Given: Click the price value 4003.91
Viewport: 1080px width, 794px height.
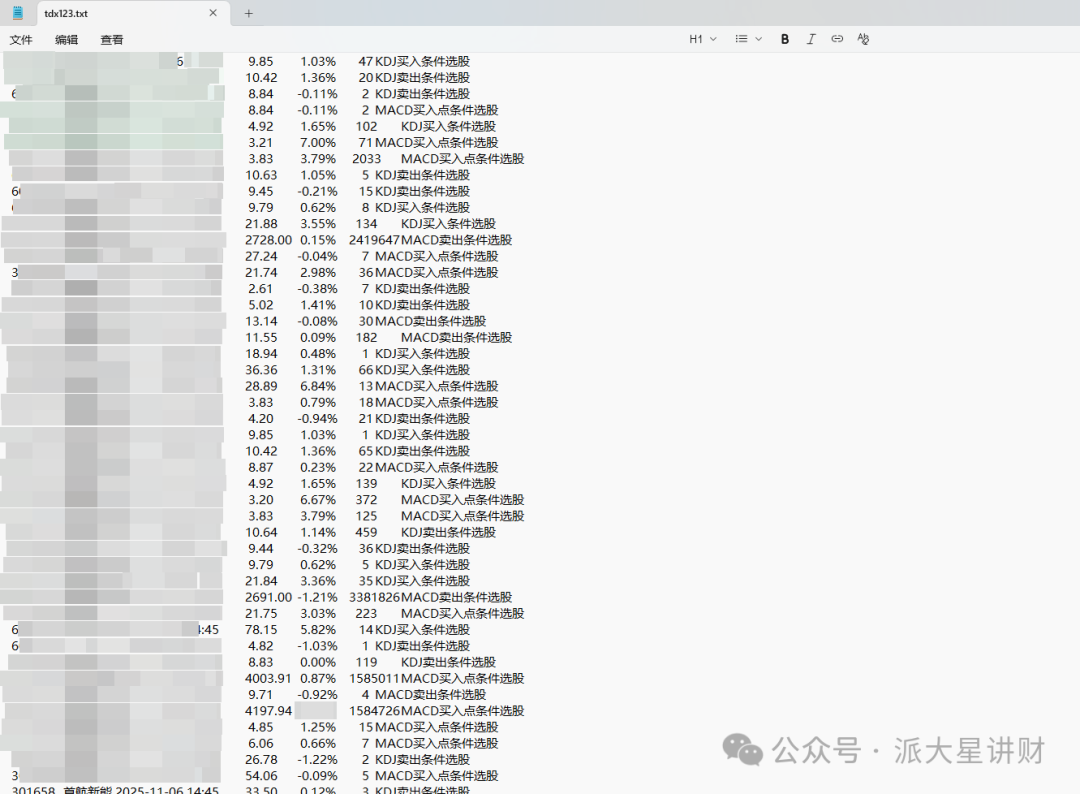Looking at the screenshot, I should 268,678.
